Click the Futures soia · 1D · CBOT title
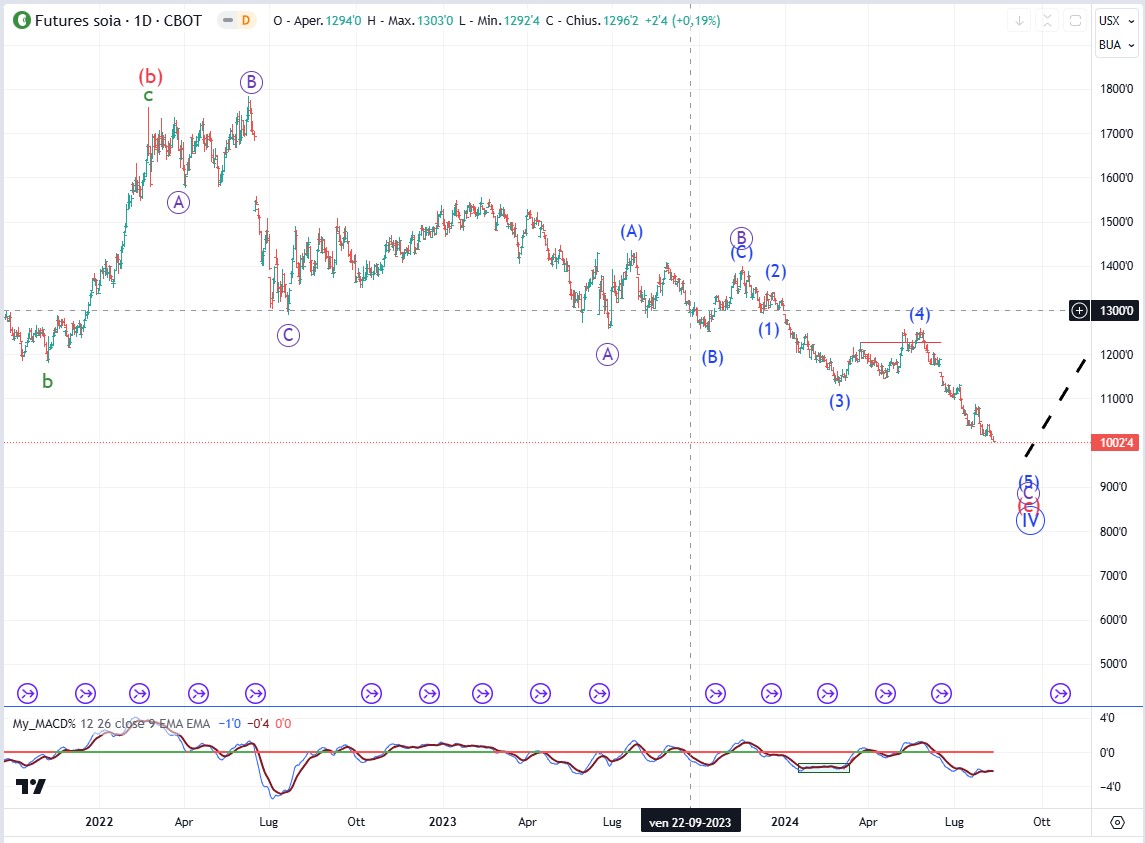This screenshot has width=1145, height=843. coord(118,20)
